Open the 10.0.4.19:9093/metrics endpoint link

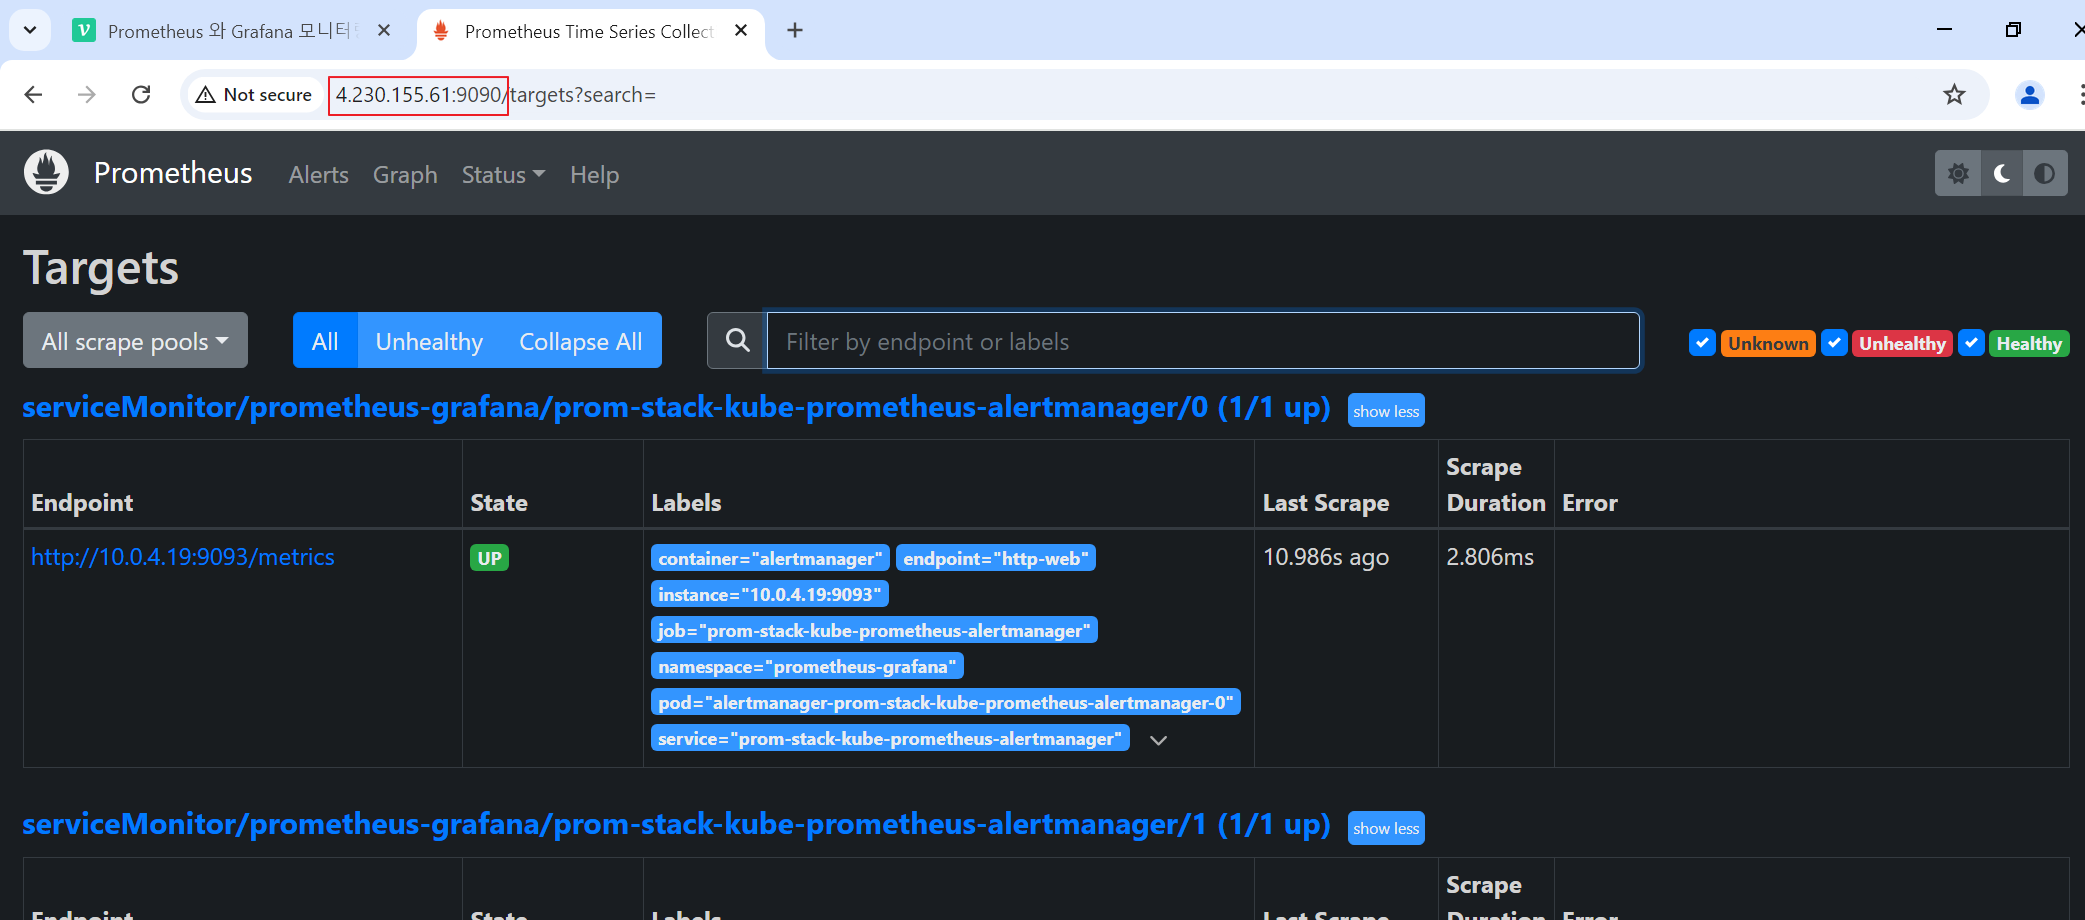pyautogui.click(x=183, y=557)
